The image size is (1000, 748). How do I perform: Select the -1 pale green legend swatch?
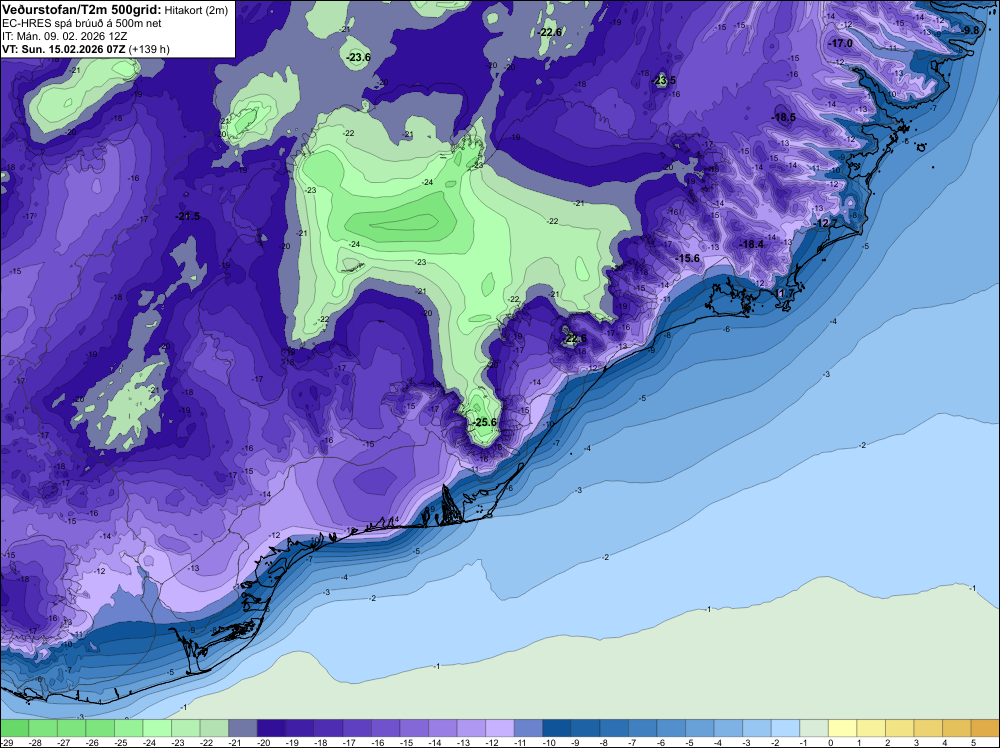coord(814,728)
